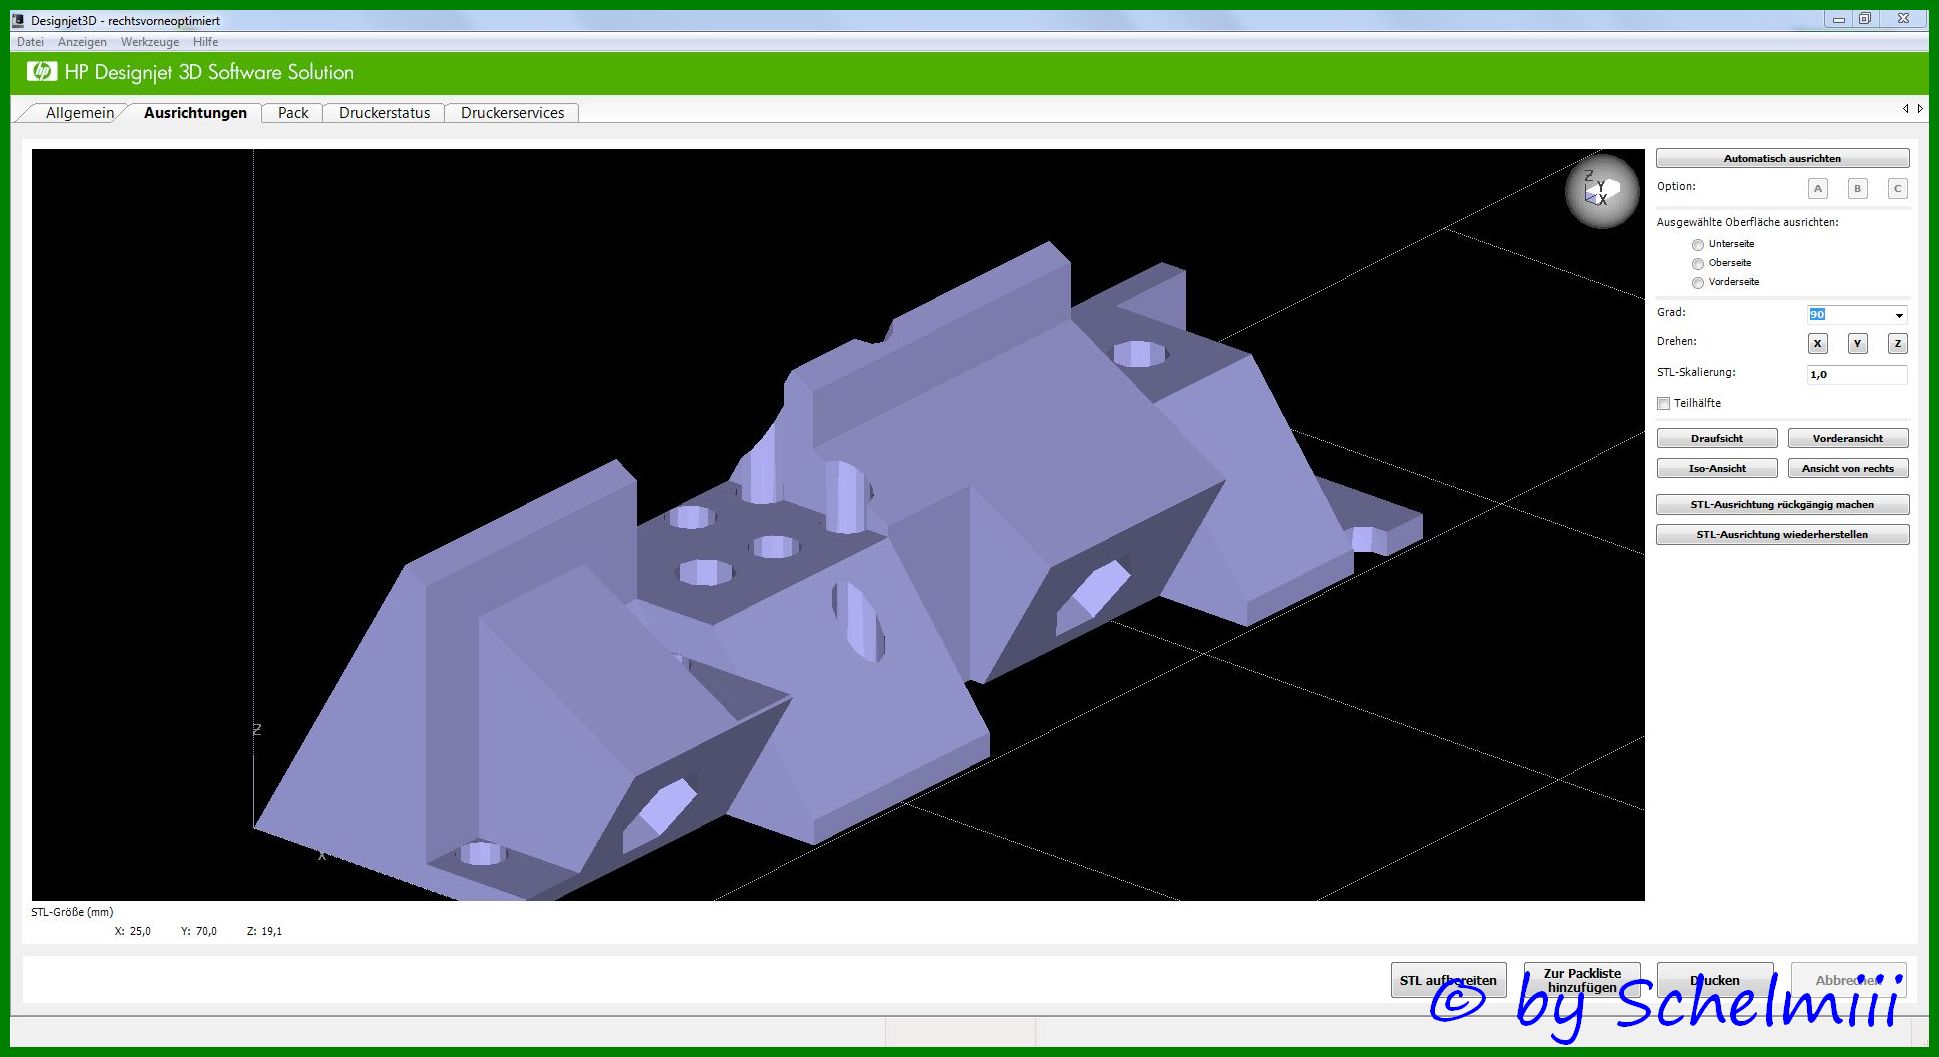Image resolution: width=1939 pixels, height=1057 pixels.
Task: Switch to the Pack tab
Action: coord(292,113)
